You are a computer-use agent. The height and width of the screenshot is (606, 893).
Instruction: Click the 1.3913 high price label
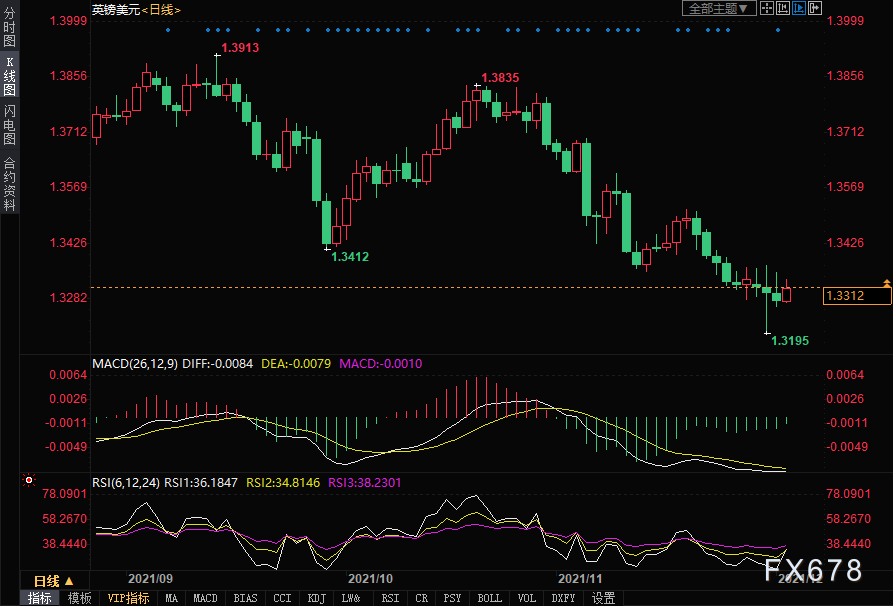tap(240, 48)
